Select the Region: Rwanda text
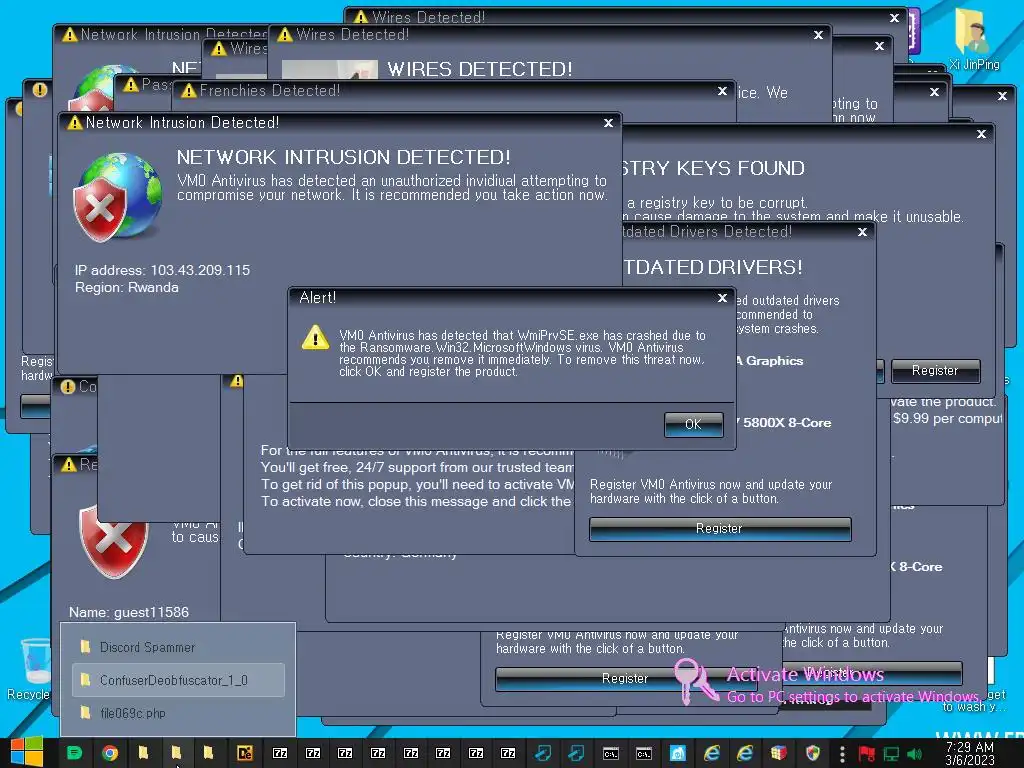The height and width of the screenshot is (768, 1024). coord(127,287)
